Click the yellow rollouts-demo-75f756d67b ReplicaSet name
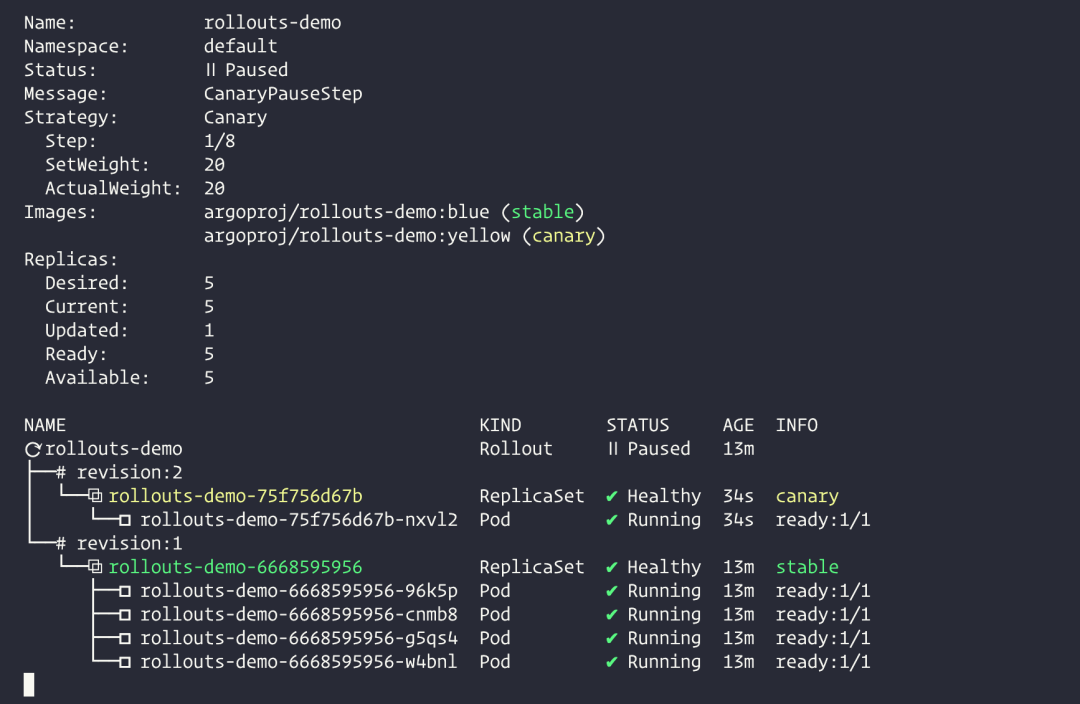 click(x=235, y=496)
